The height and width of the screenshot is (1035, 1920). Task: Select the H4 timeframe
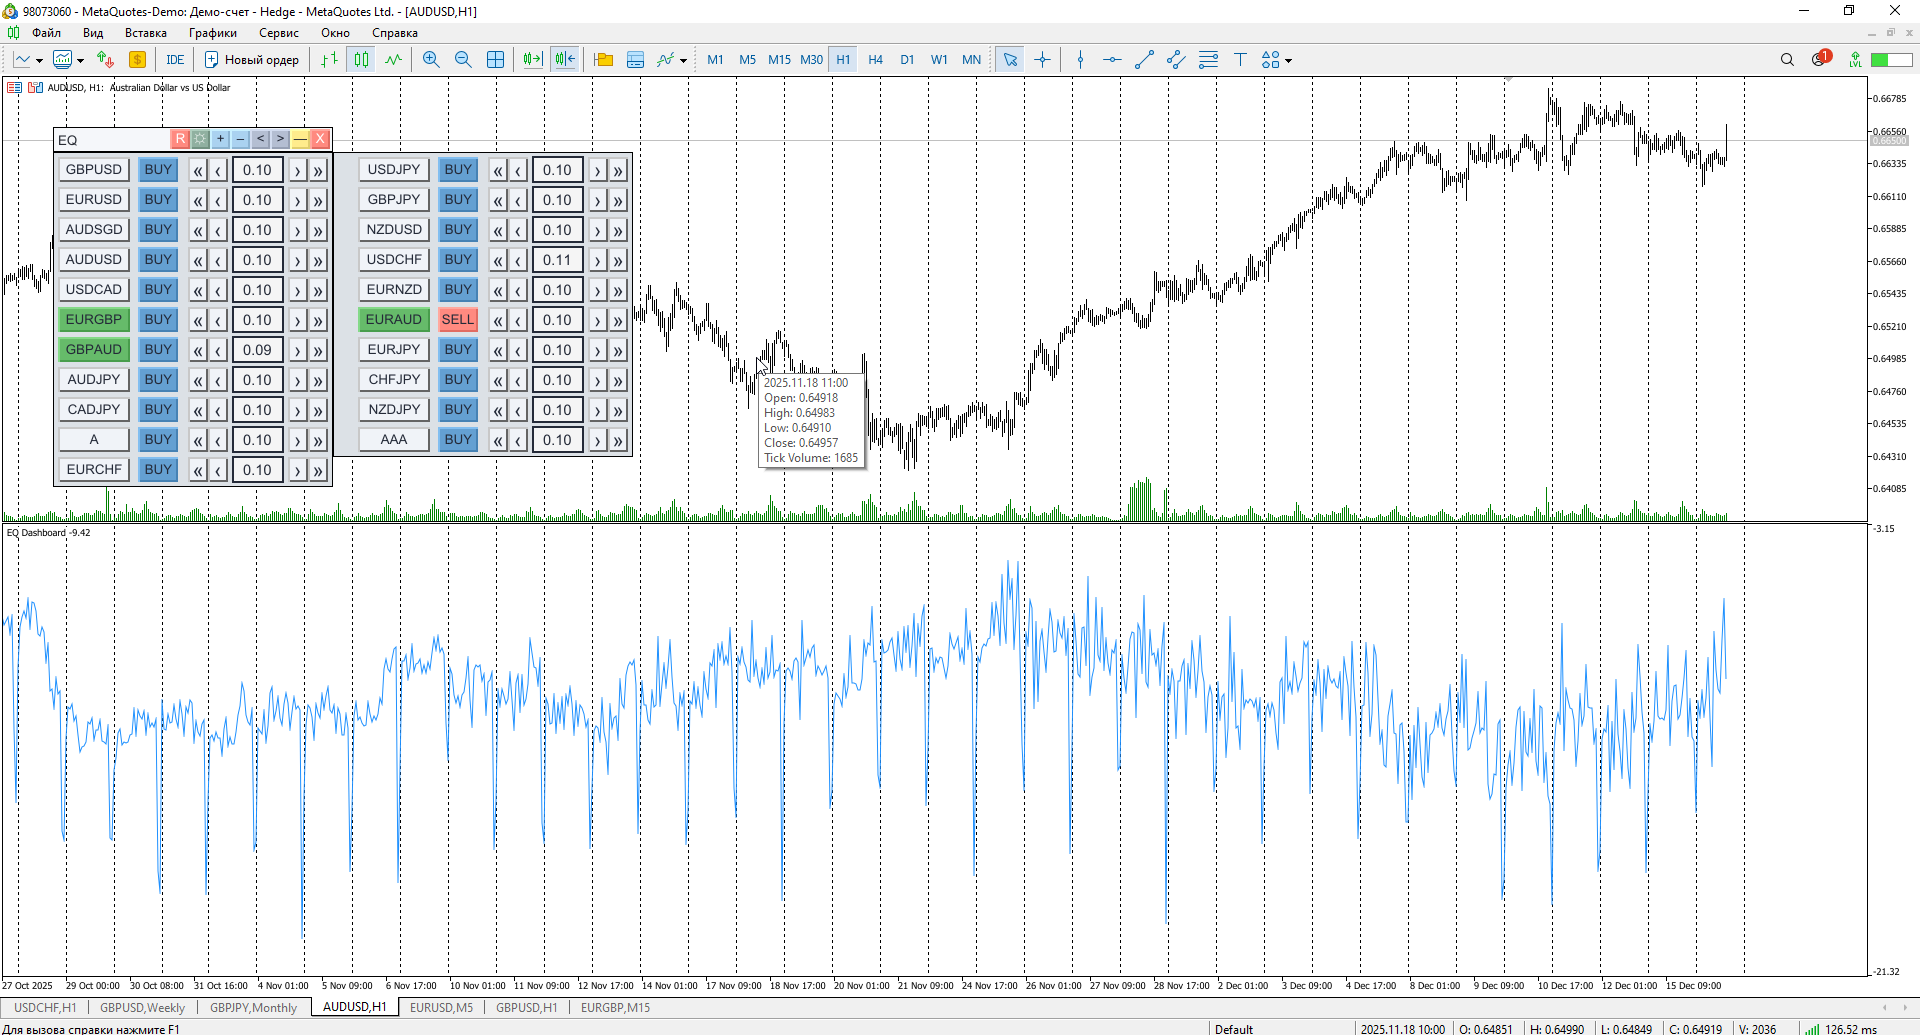[875, 60]
